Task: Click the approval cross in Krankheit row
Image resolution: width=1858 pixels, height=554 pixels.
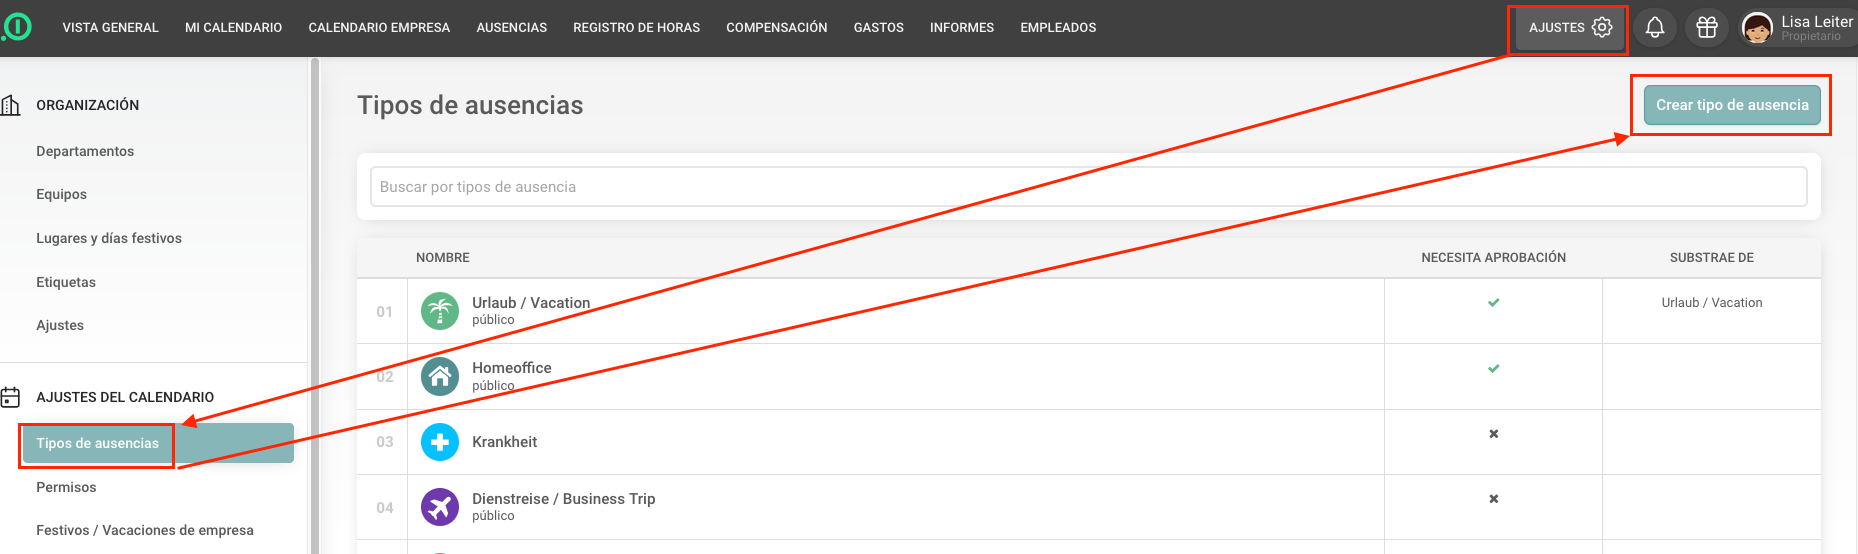Action: pos(1493,433)
